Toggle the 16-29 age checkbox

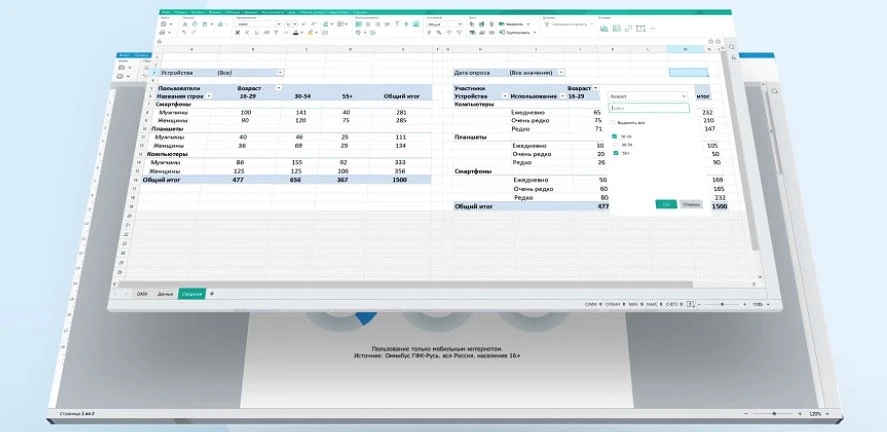(x=615, y=136)
